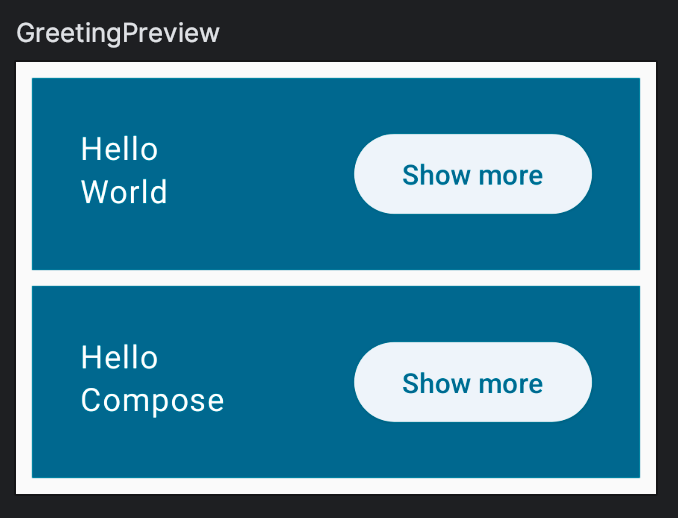Click blue padding right of second Show more
The height and width of the screenshot is (518, 678).
click(x=616, y=382)
